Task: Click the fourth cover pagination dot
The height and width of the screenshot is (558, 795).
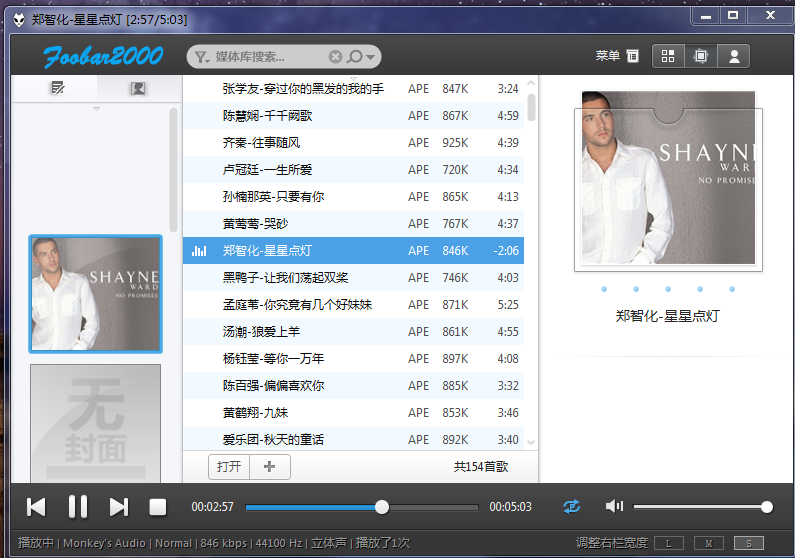Action: [x=700, y=289]
